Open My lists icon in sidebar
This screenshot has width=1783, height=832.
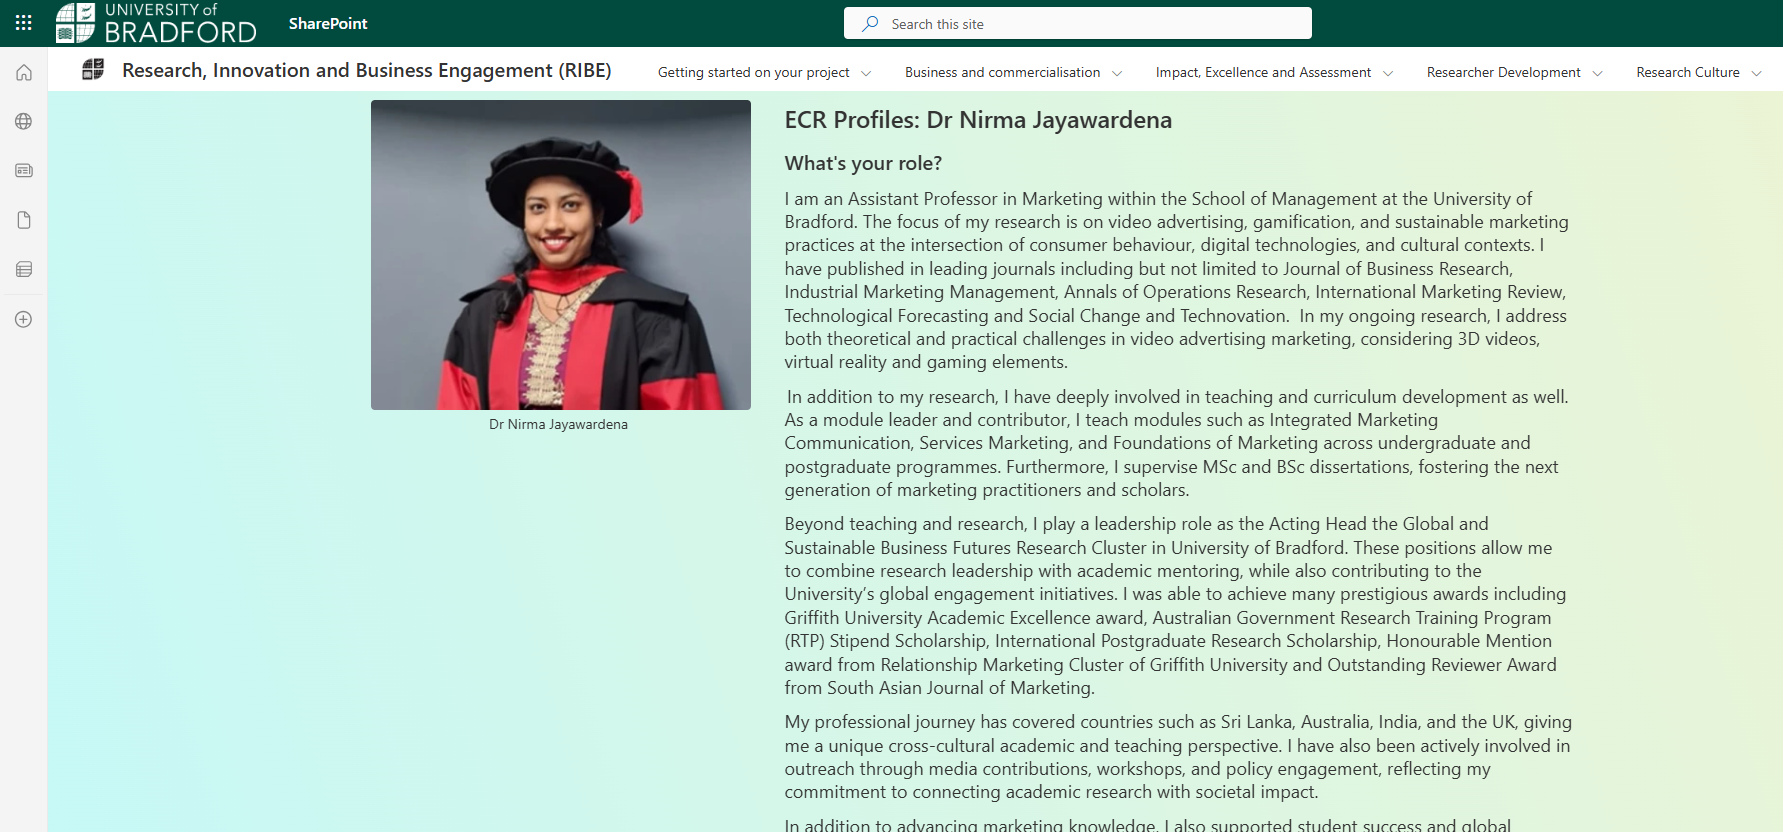pos(24,269)
